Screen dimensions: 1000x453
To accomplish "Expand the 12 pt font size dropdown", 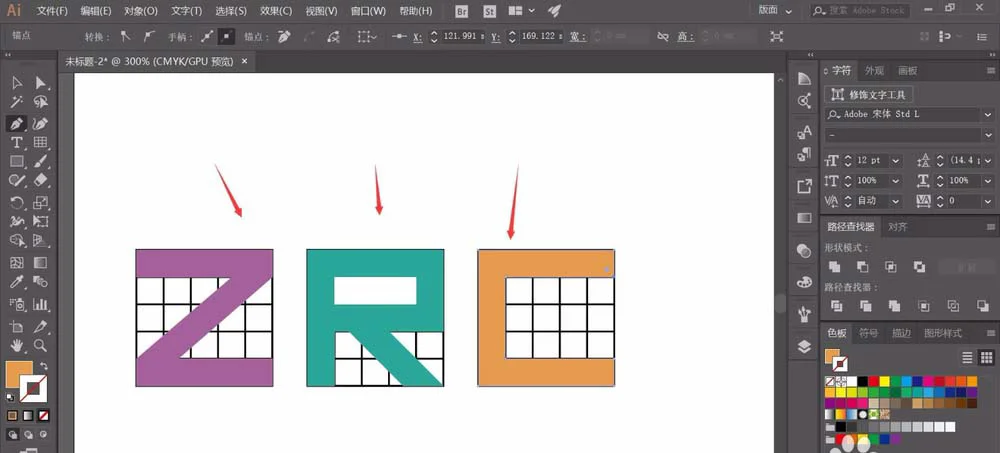I will (895, 161).
